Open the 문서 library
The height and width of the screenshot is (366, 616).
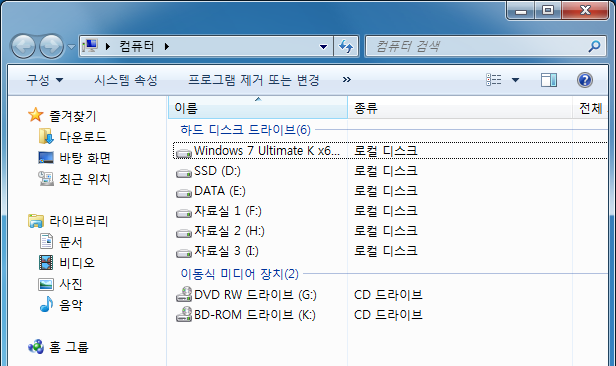coord(71,242)
